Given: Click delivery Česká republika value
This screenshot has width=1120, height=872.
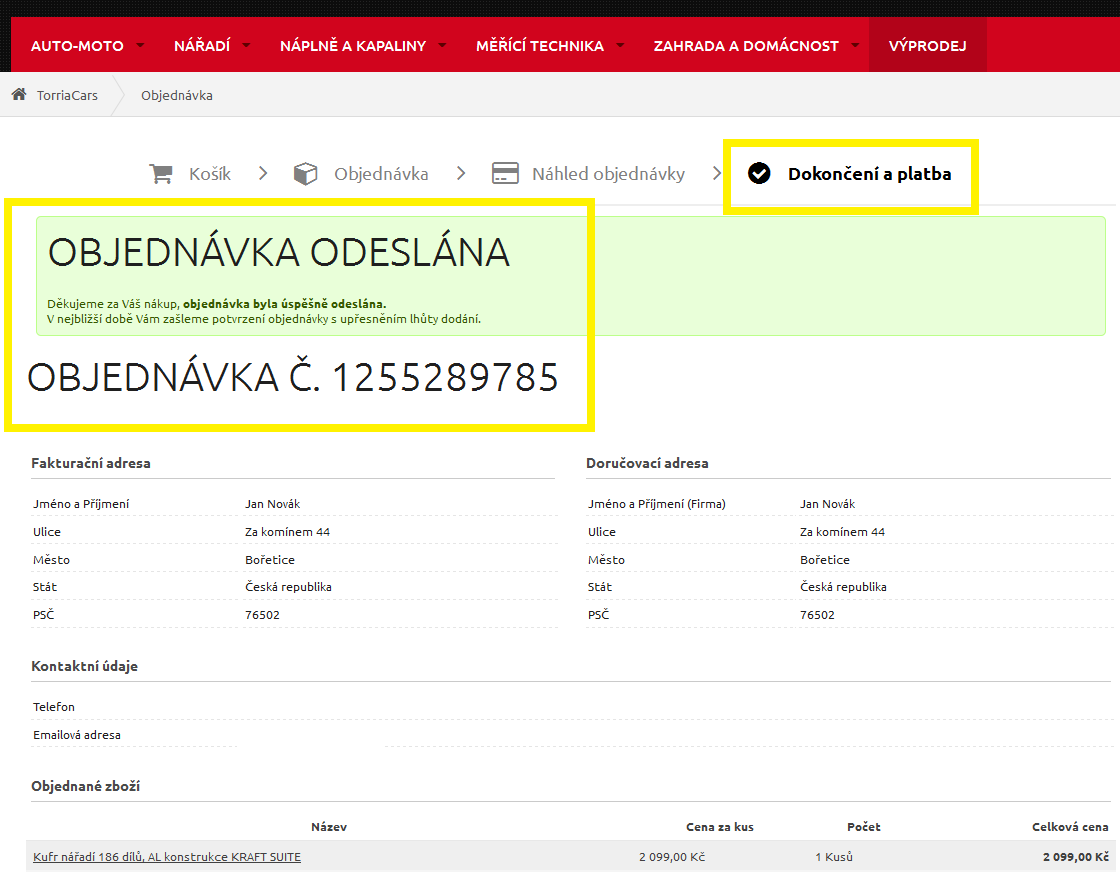Looking at the screenshot, I should coord(843,586).
